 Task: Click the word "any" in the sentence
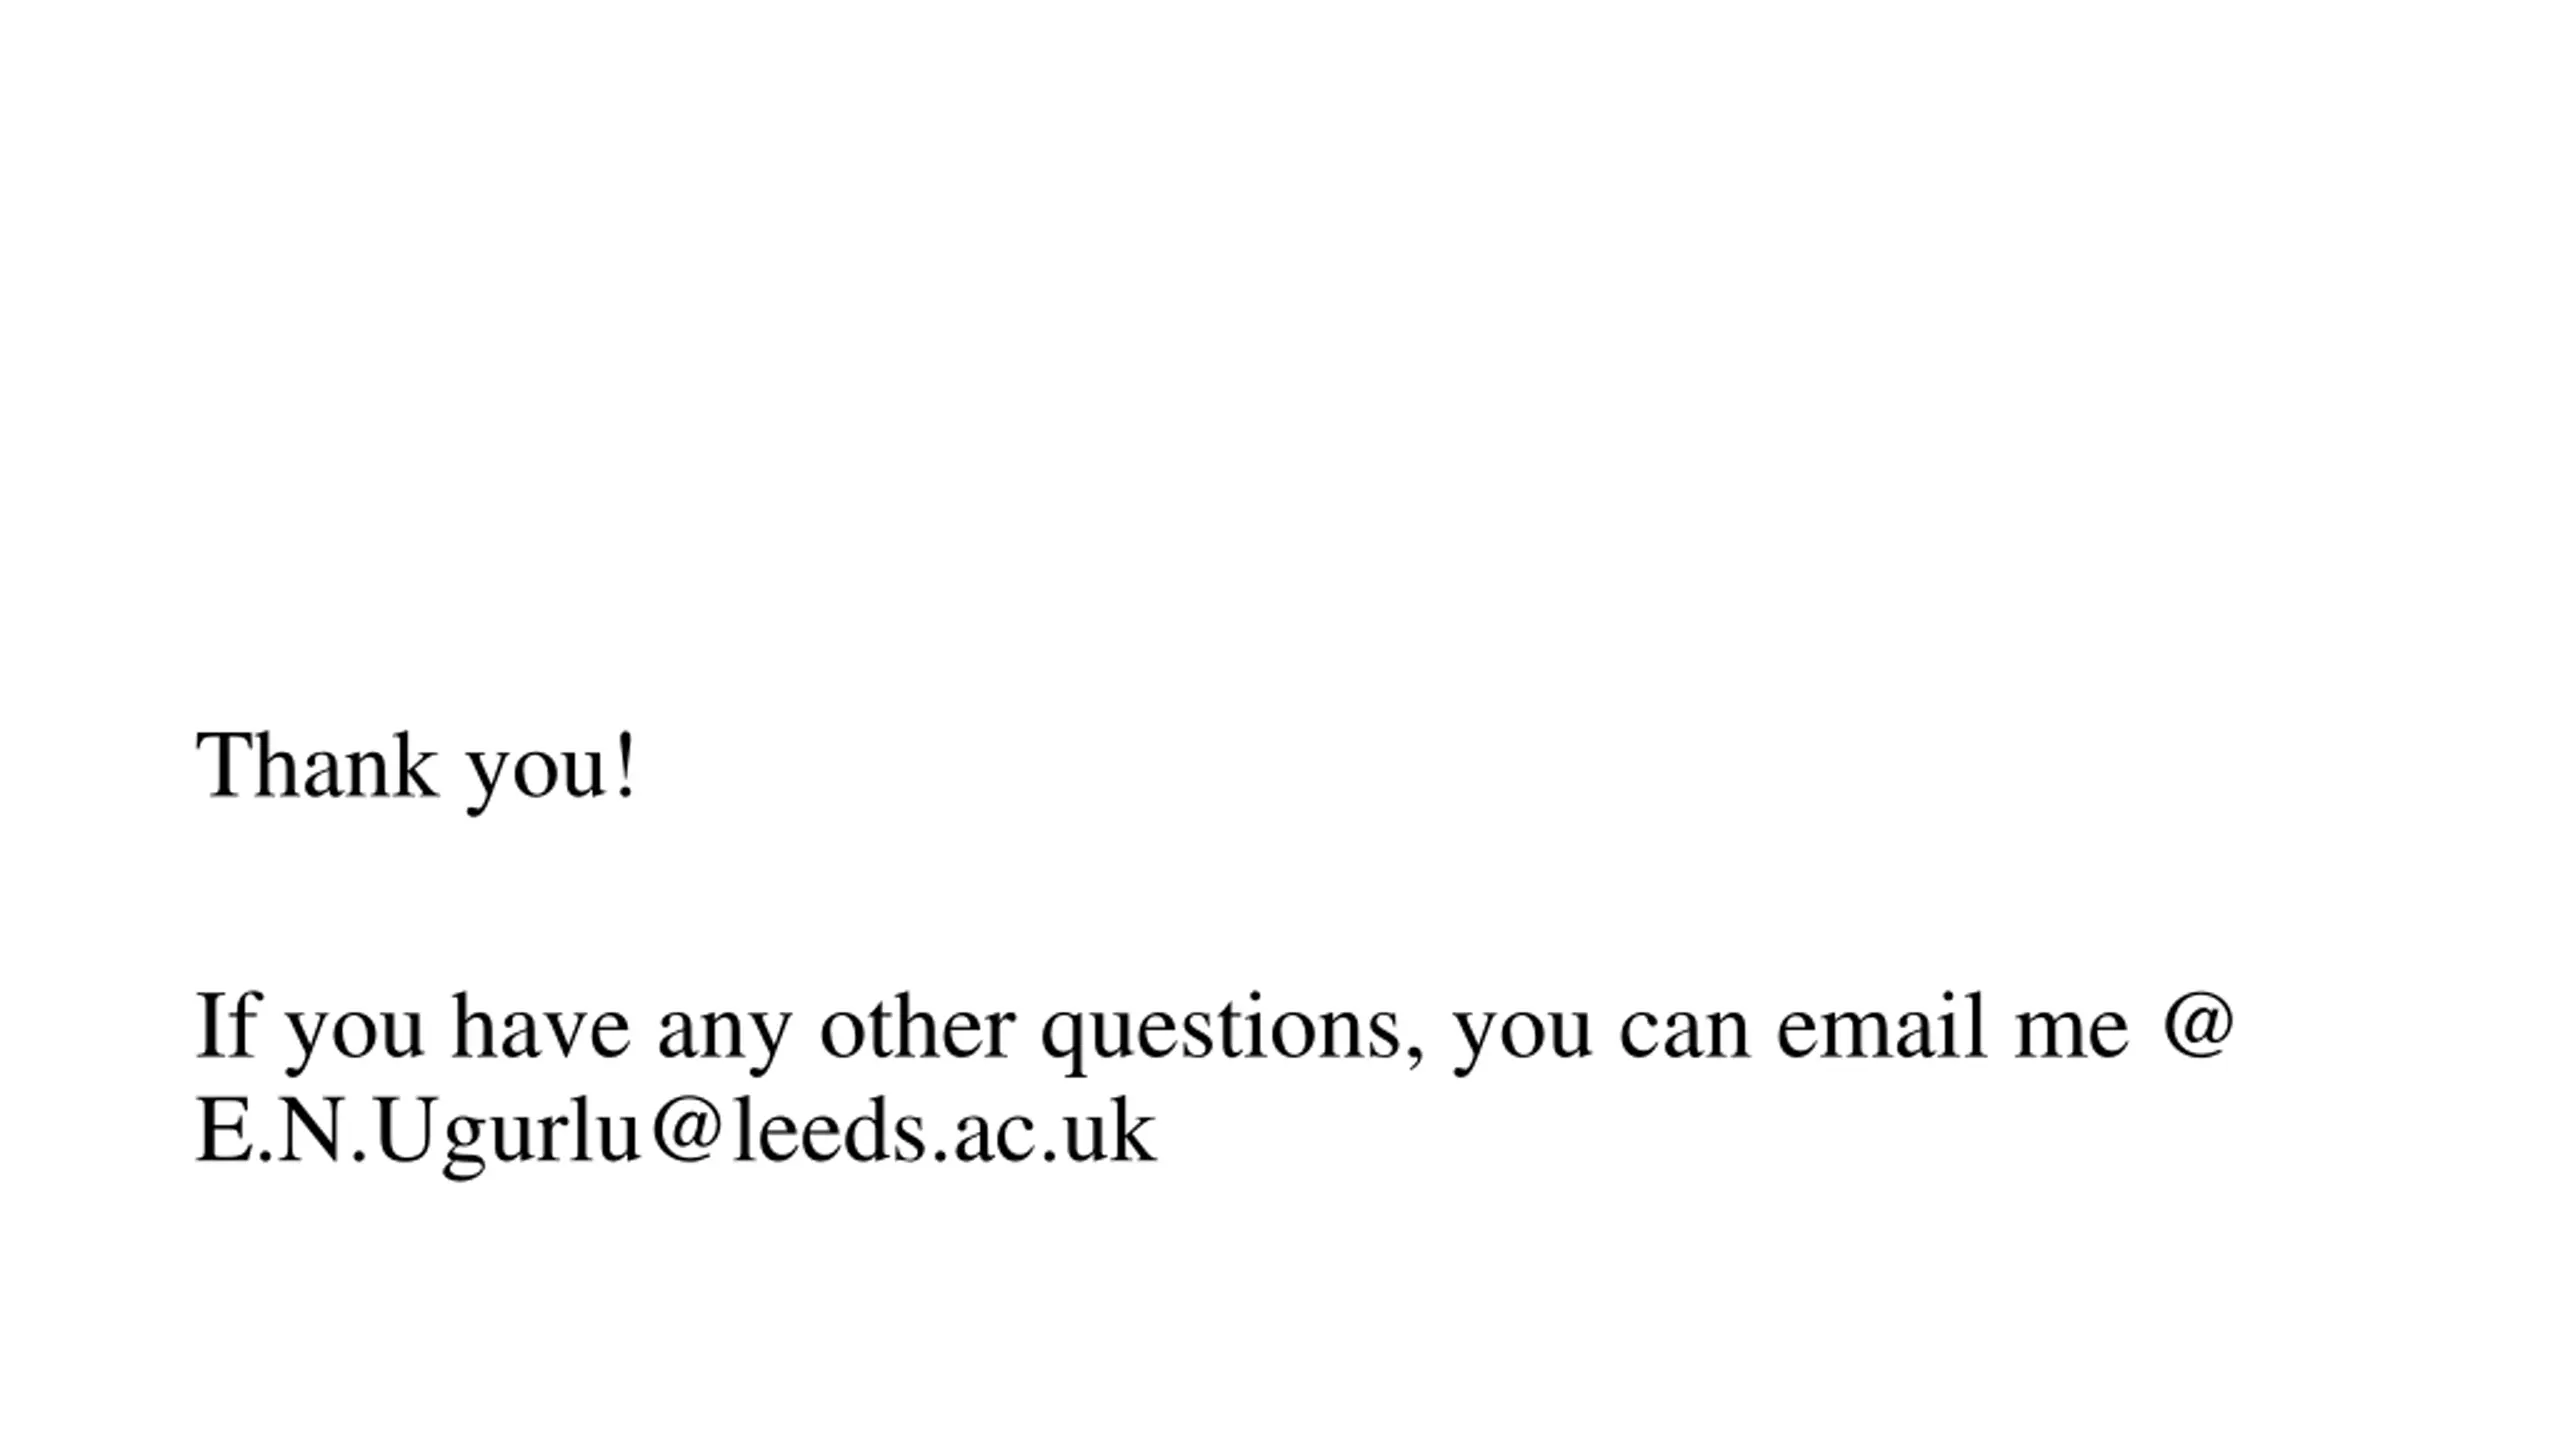click(x=725, y=1032)
